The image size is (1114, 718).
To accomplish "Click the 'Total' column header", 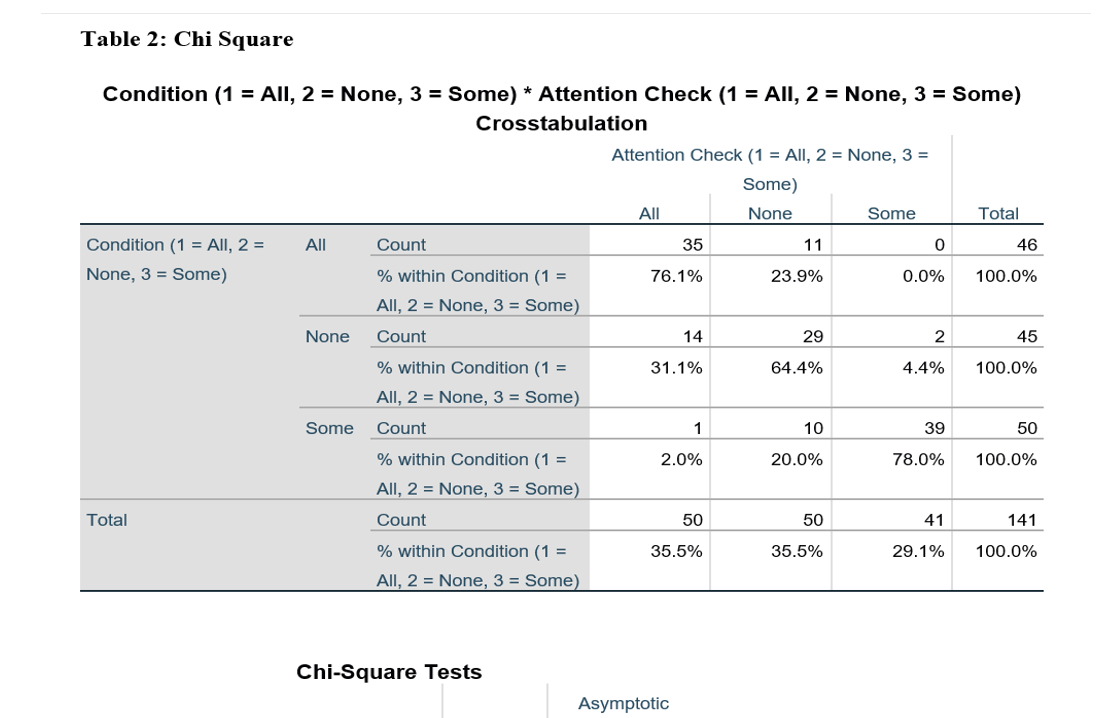I will click(x=998, y=213).
